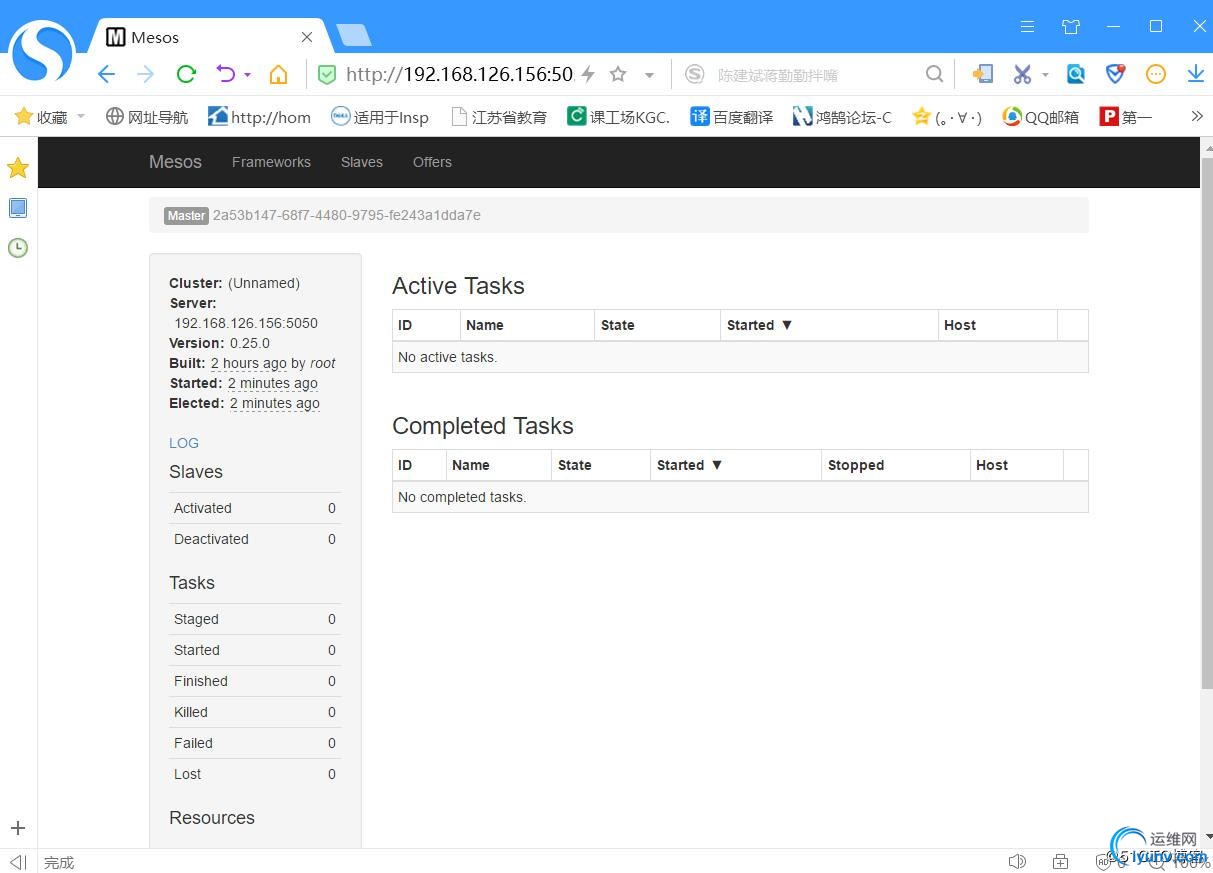This screenshot has width=1213, height=873.
Task: Click the device sync extension icon
Action: (982, 74)
